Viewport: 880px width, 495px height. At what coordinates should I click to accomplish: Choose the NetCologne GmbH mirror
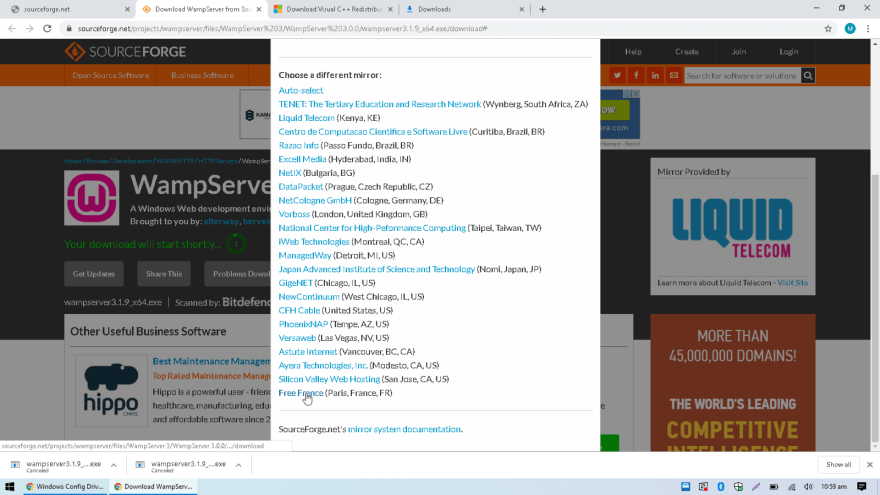click(315, 200)
